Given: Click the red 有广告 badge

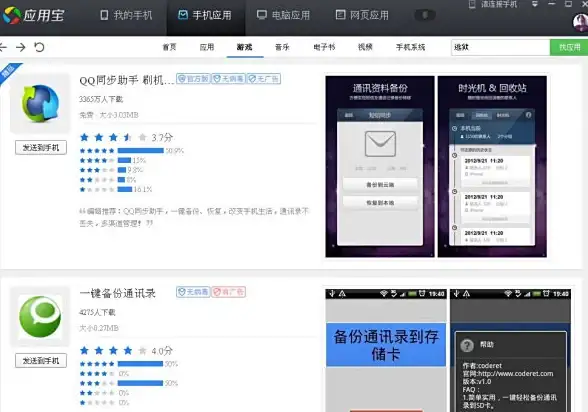Looking at the screenshot, I should pos(228,292).
